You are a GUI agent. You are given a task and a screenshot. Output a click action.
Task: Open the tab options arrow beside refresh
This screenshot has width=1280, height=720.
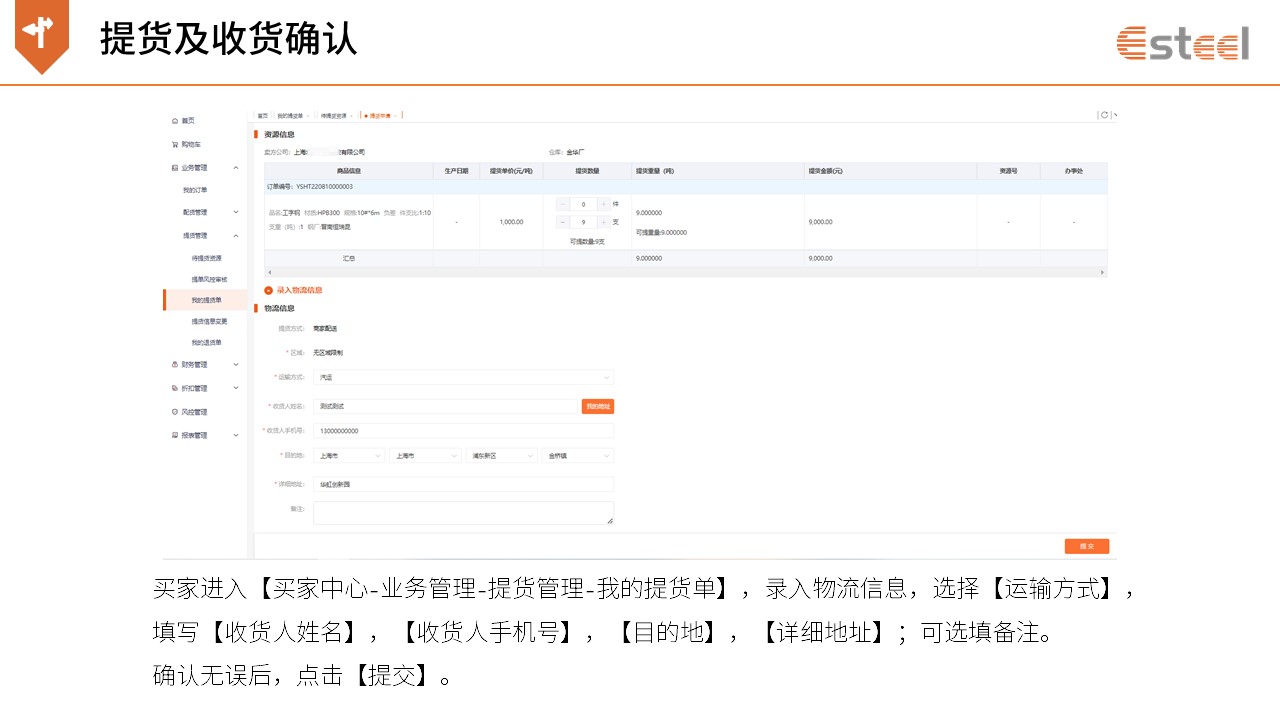tap(1115, 115)
